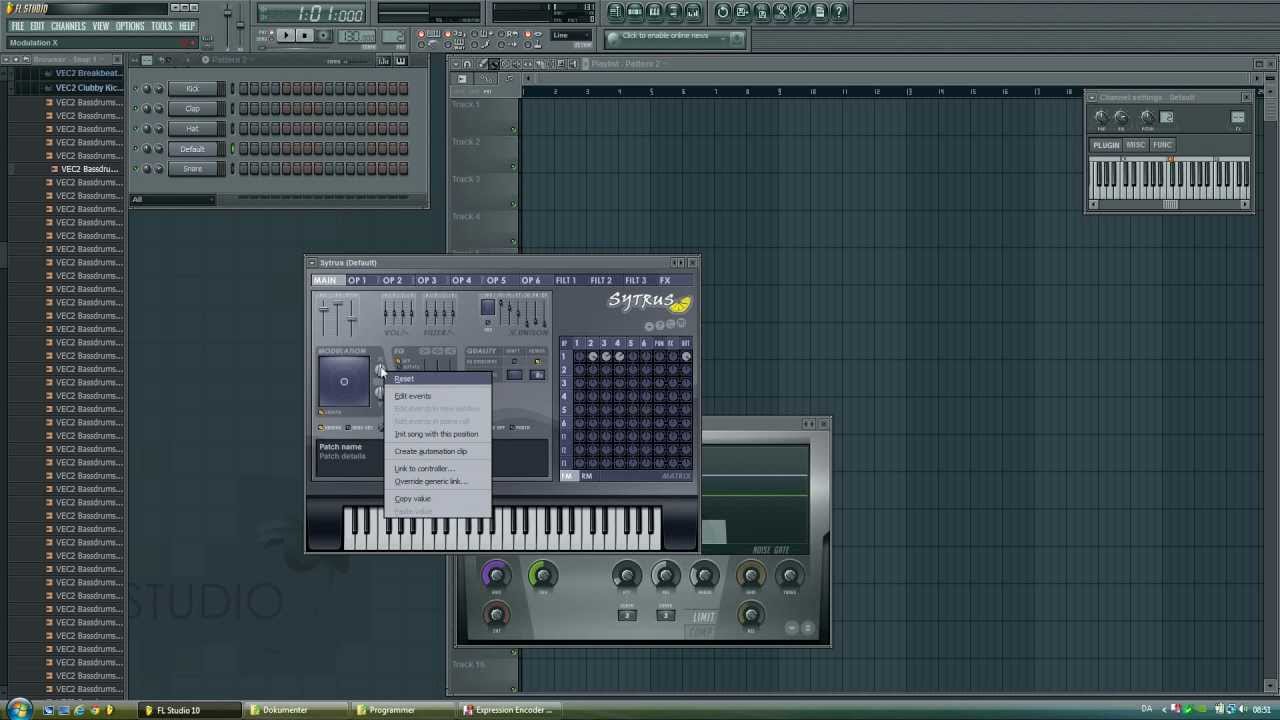Click the scissors icon in top toolbar
The width and height of the screenshot is (1280, 720).
[x=781, y=12]
